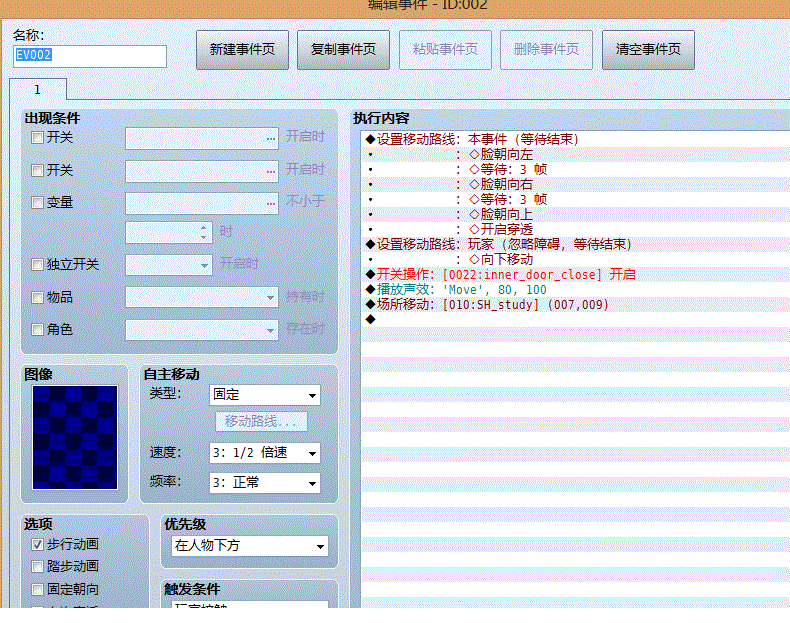Click the 新建事件页 button
Screen dimensions: 790x623
click(242, 49)
